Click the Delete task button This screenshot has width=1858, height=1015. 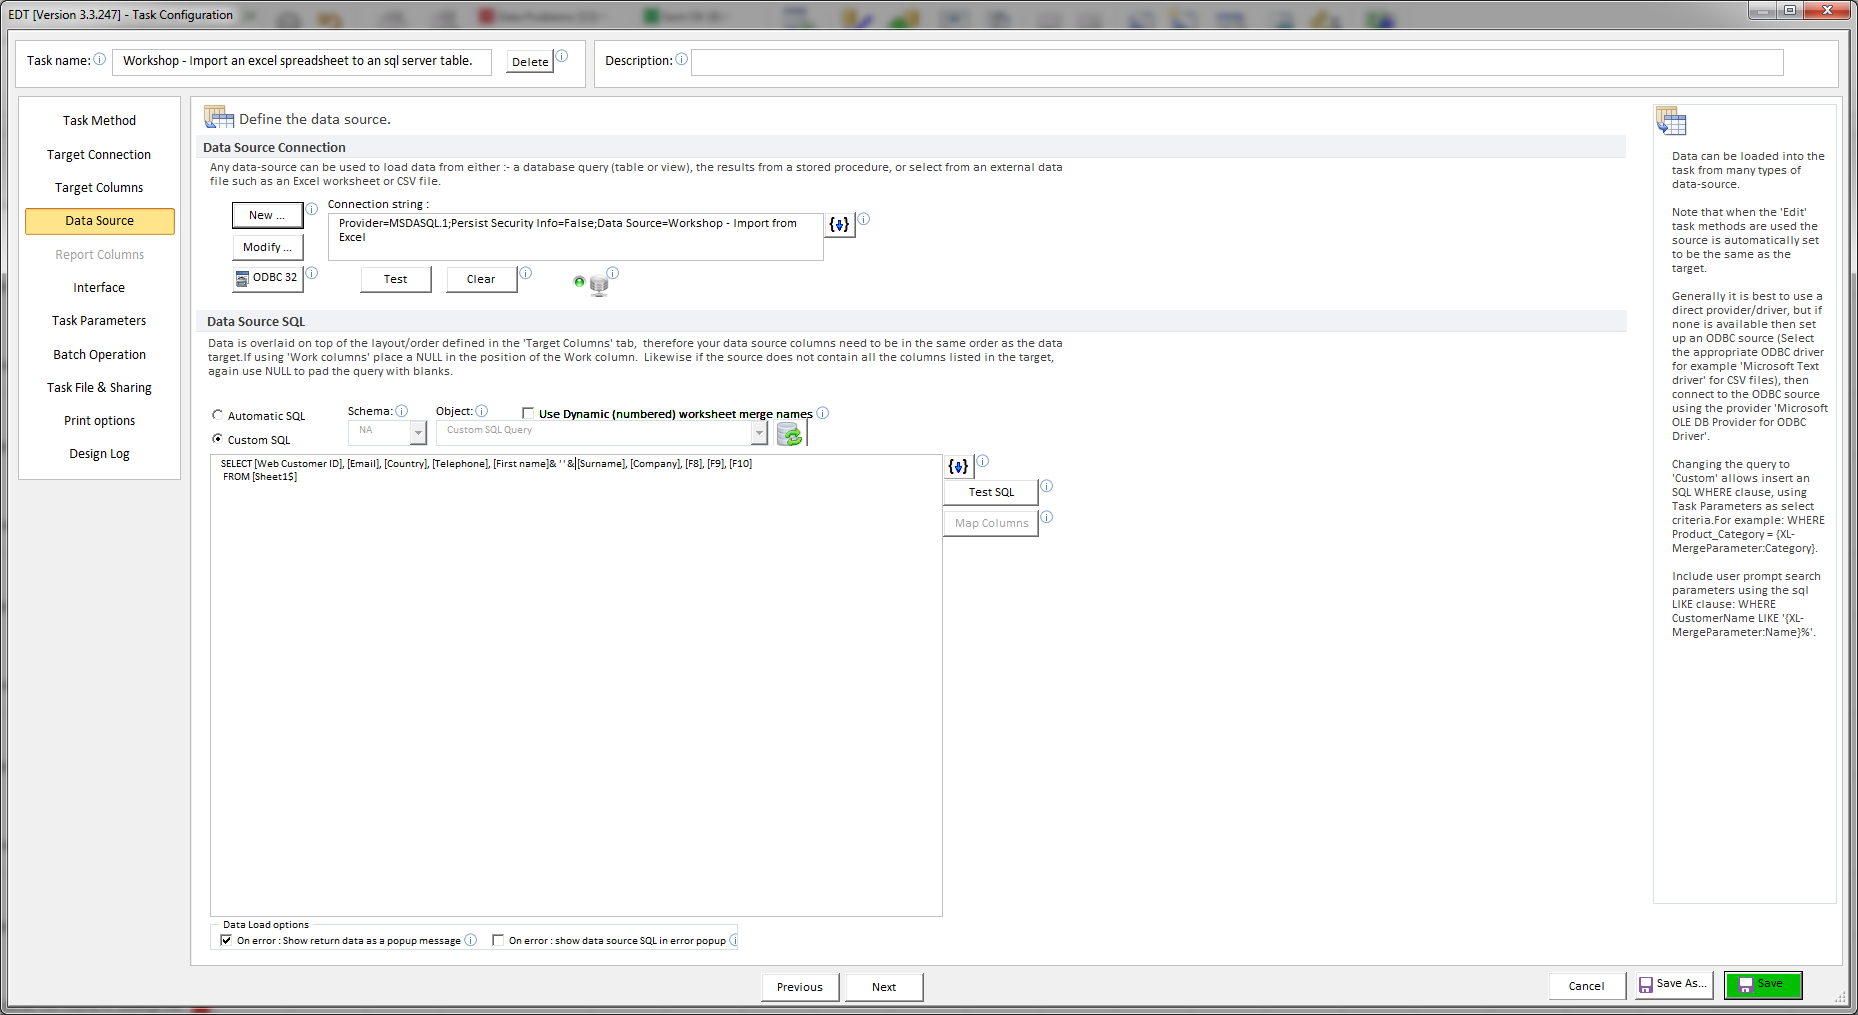point(530,62)
